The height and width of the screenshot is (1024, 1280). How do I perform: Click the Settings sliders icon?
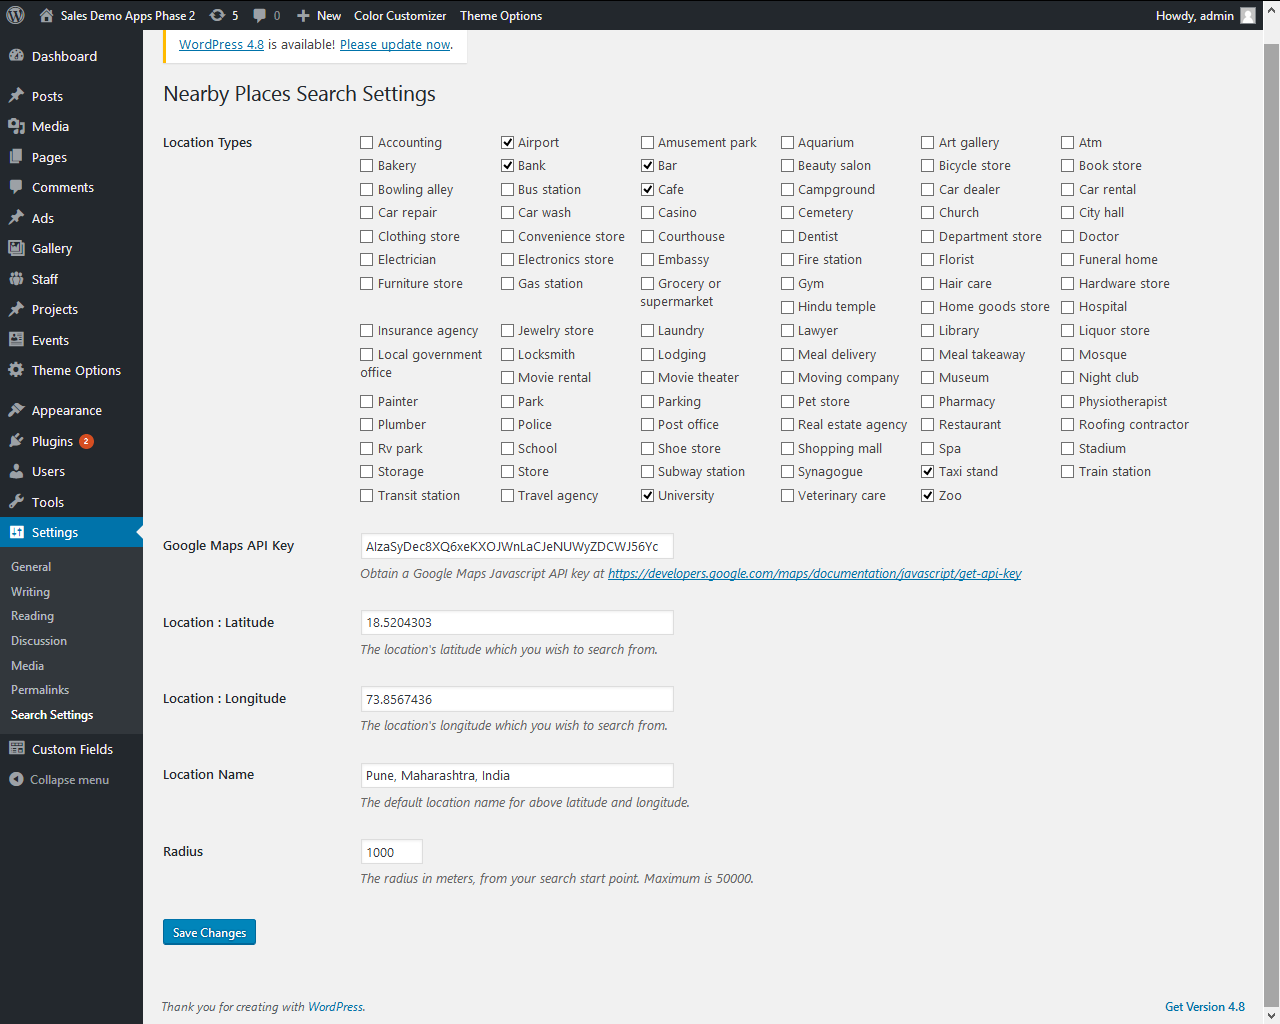[x=16, y=532]
